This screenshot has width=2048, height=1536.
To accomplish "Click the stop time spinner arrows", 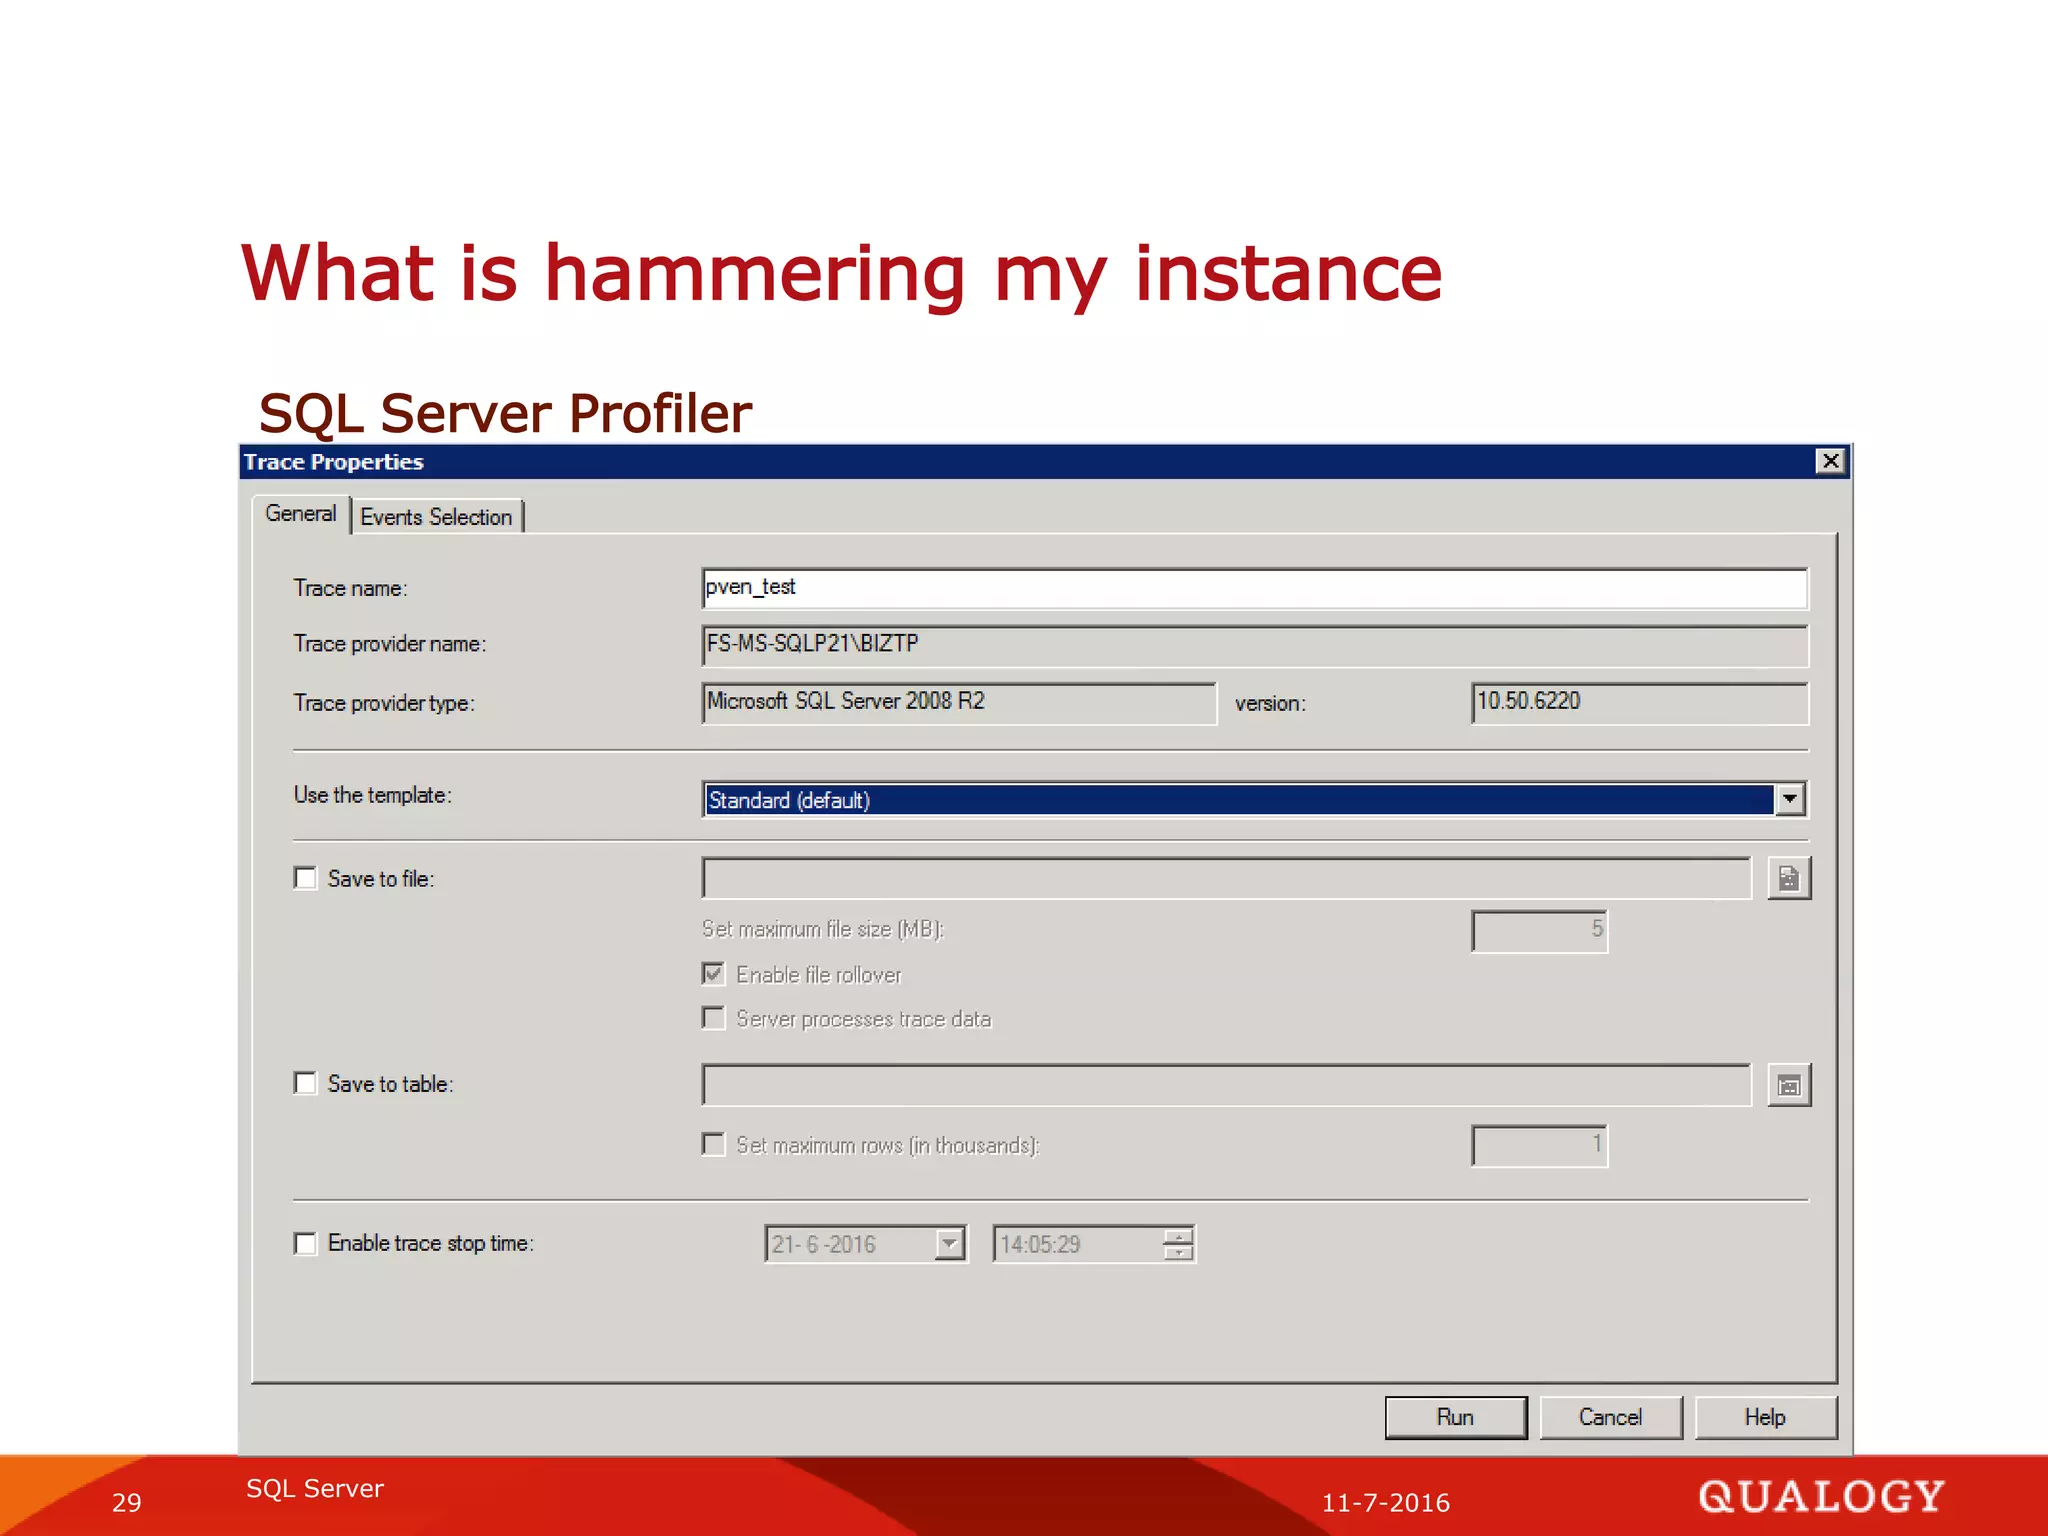I will coord(1179,1244).
